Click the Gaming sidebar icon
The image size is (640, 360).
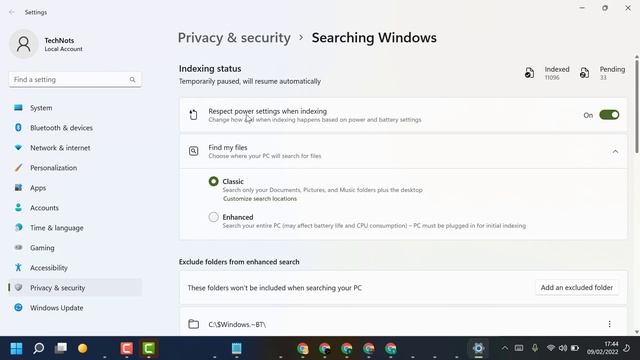[18, 247]
